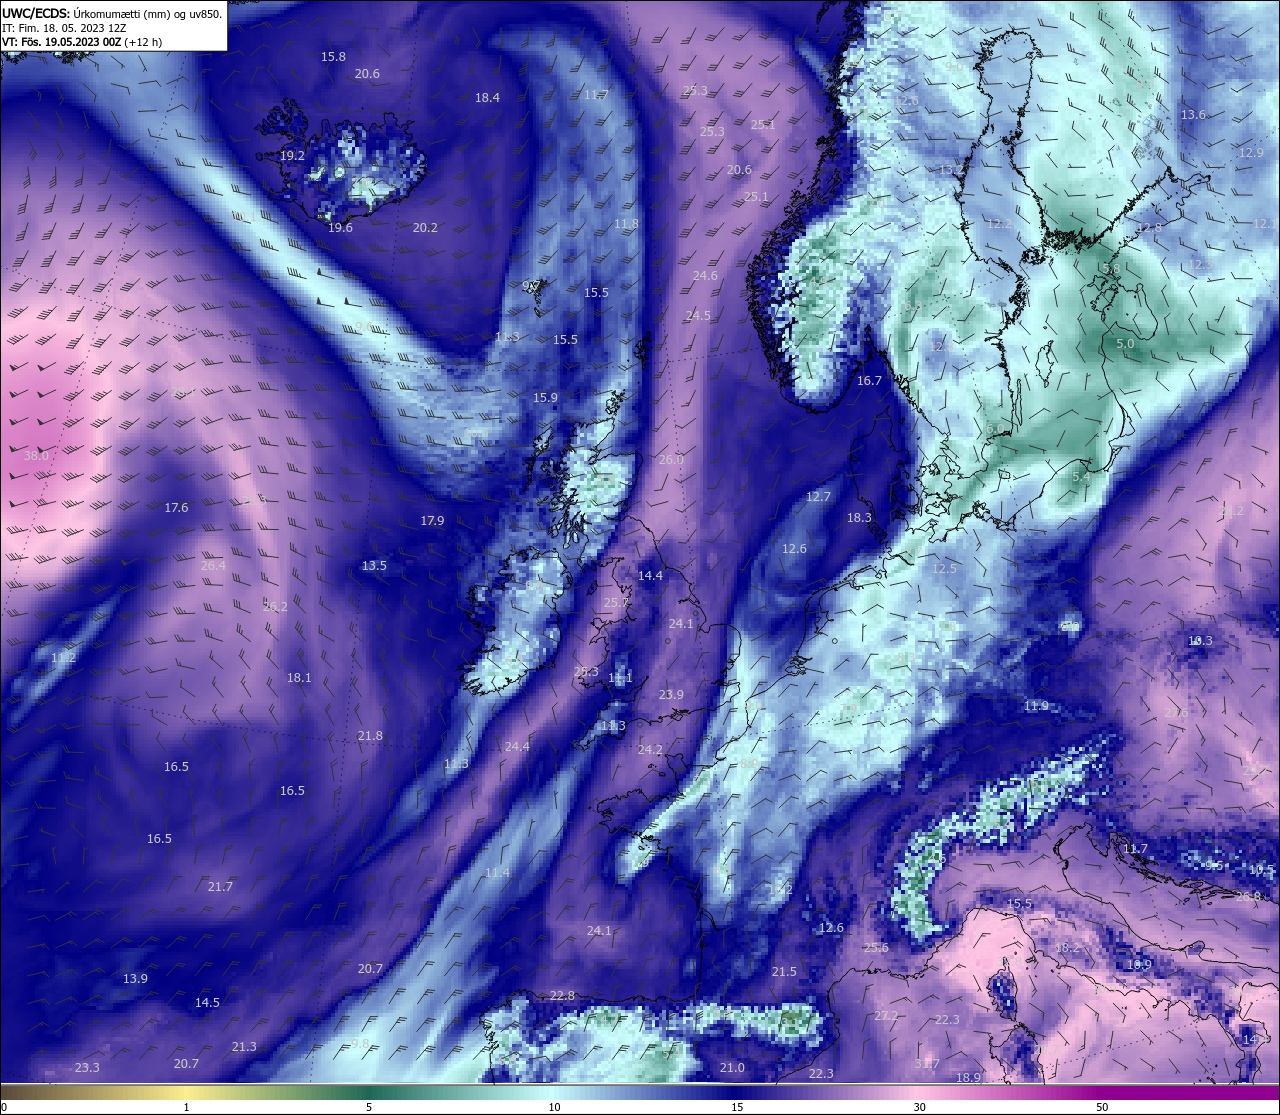Click the 11.8 value label

point(626,224)
